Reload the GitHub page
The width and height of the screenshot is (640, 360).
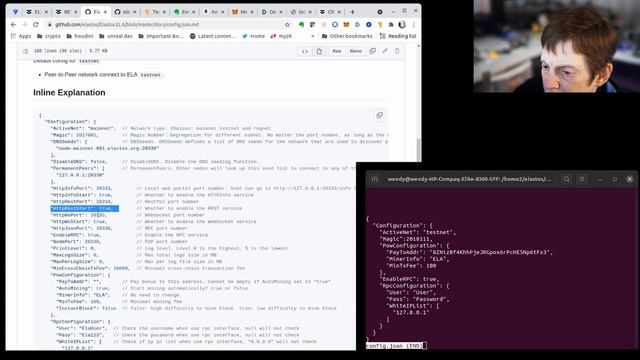pyautogui.click(x=36, y=24)
